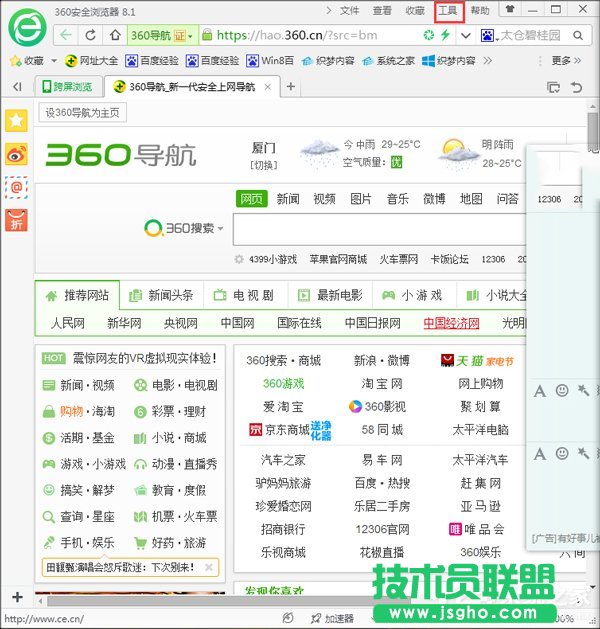Click the 切换 city switch link
The image size is (600, 629).
tap(263, 165)
